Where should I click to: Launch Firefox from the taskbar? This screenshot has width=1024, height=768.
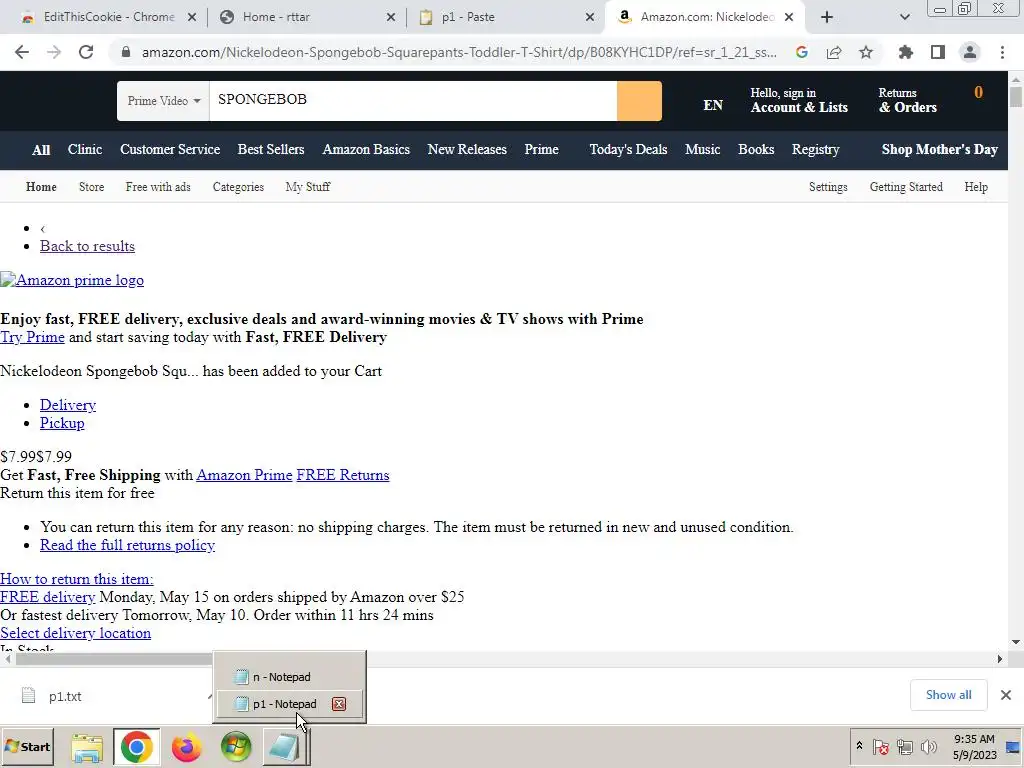(x=186, y=747)
